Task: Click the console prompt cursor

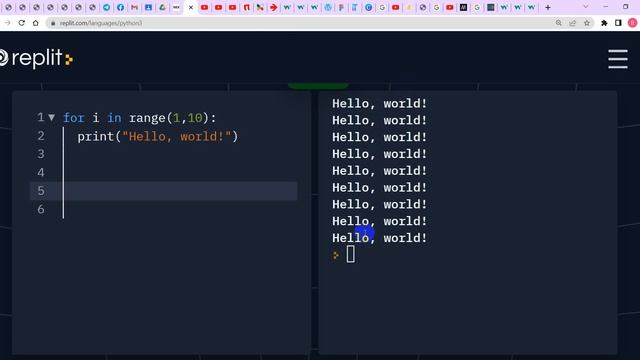Action: pos(351,255)
